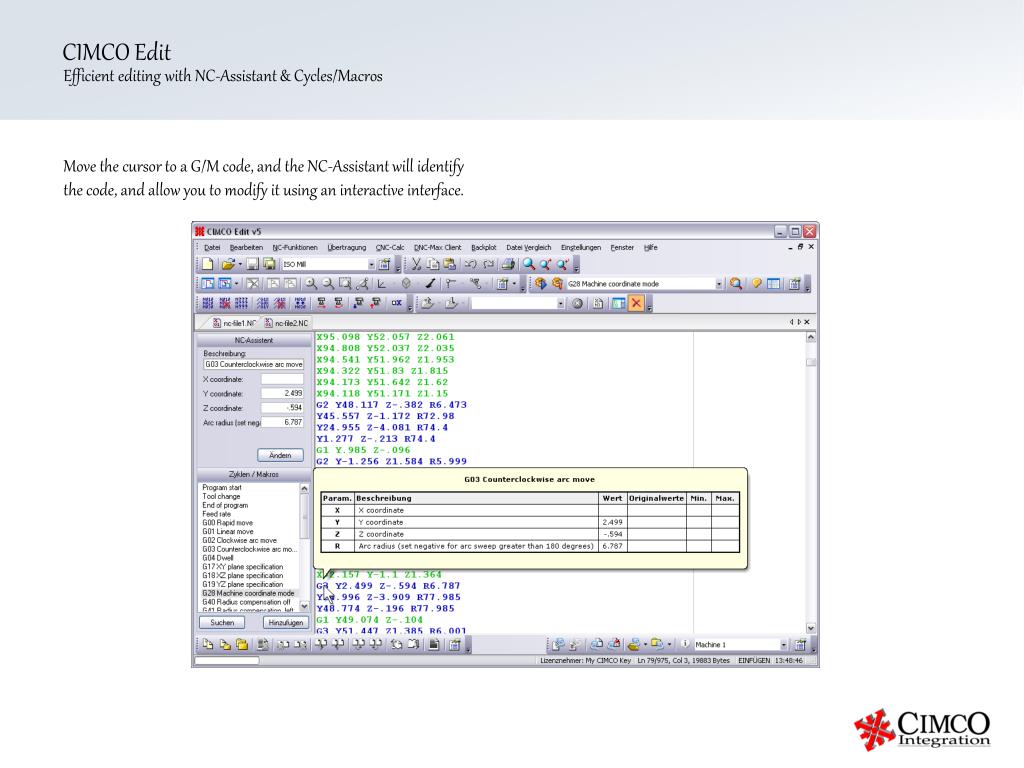Click the New file icon
Viewport: 1024px width, 768px height.
click(207, 264)
